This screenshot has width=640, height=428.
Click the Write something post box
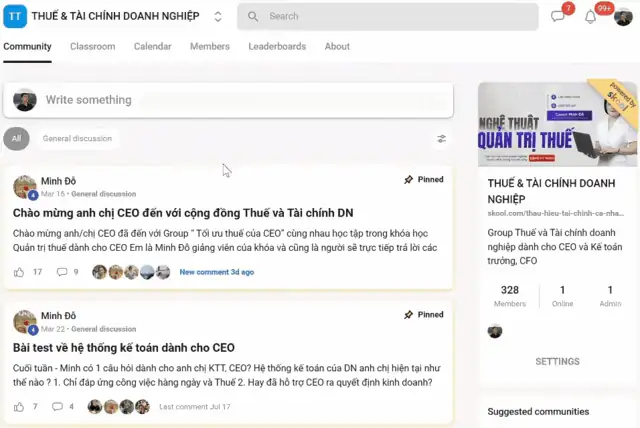[229, 100]
